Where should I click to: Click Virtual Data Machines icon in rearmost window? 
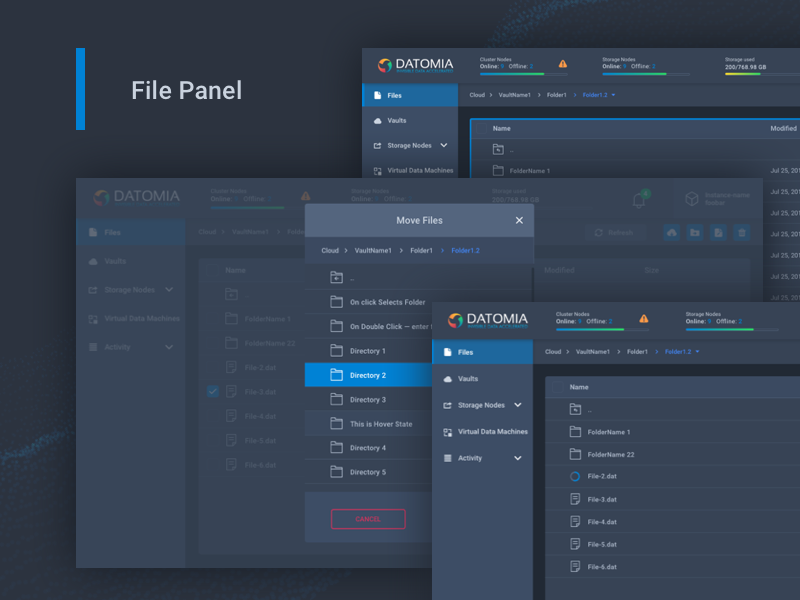[x=378, y=171]
